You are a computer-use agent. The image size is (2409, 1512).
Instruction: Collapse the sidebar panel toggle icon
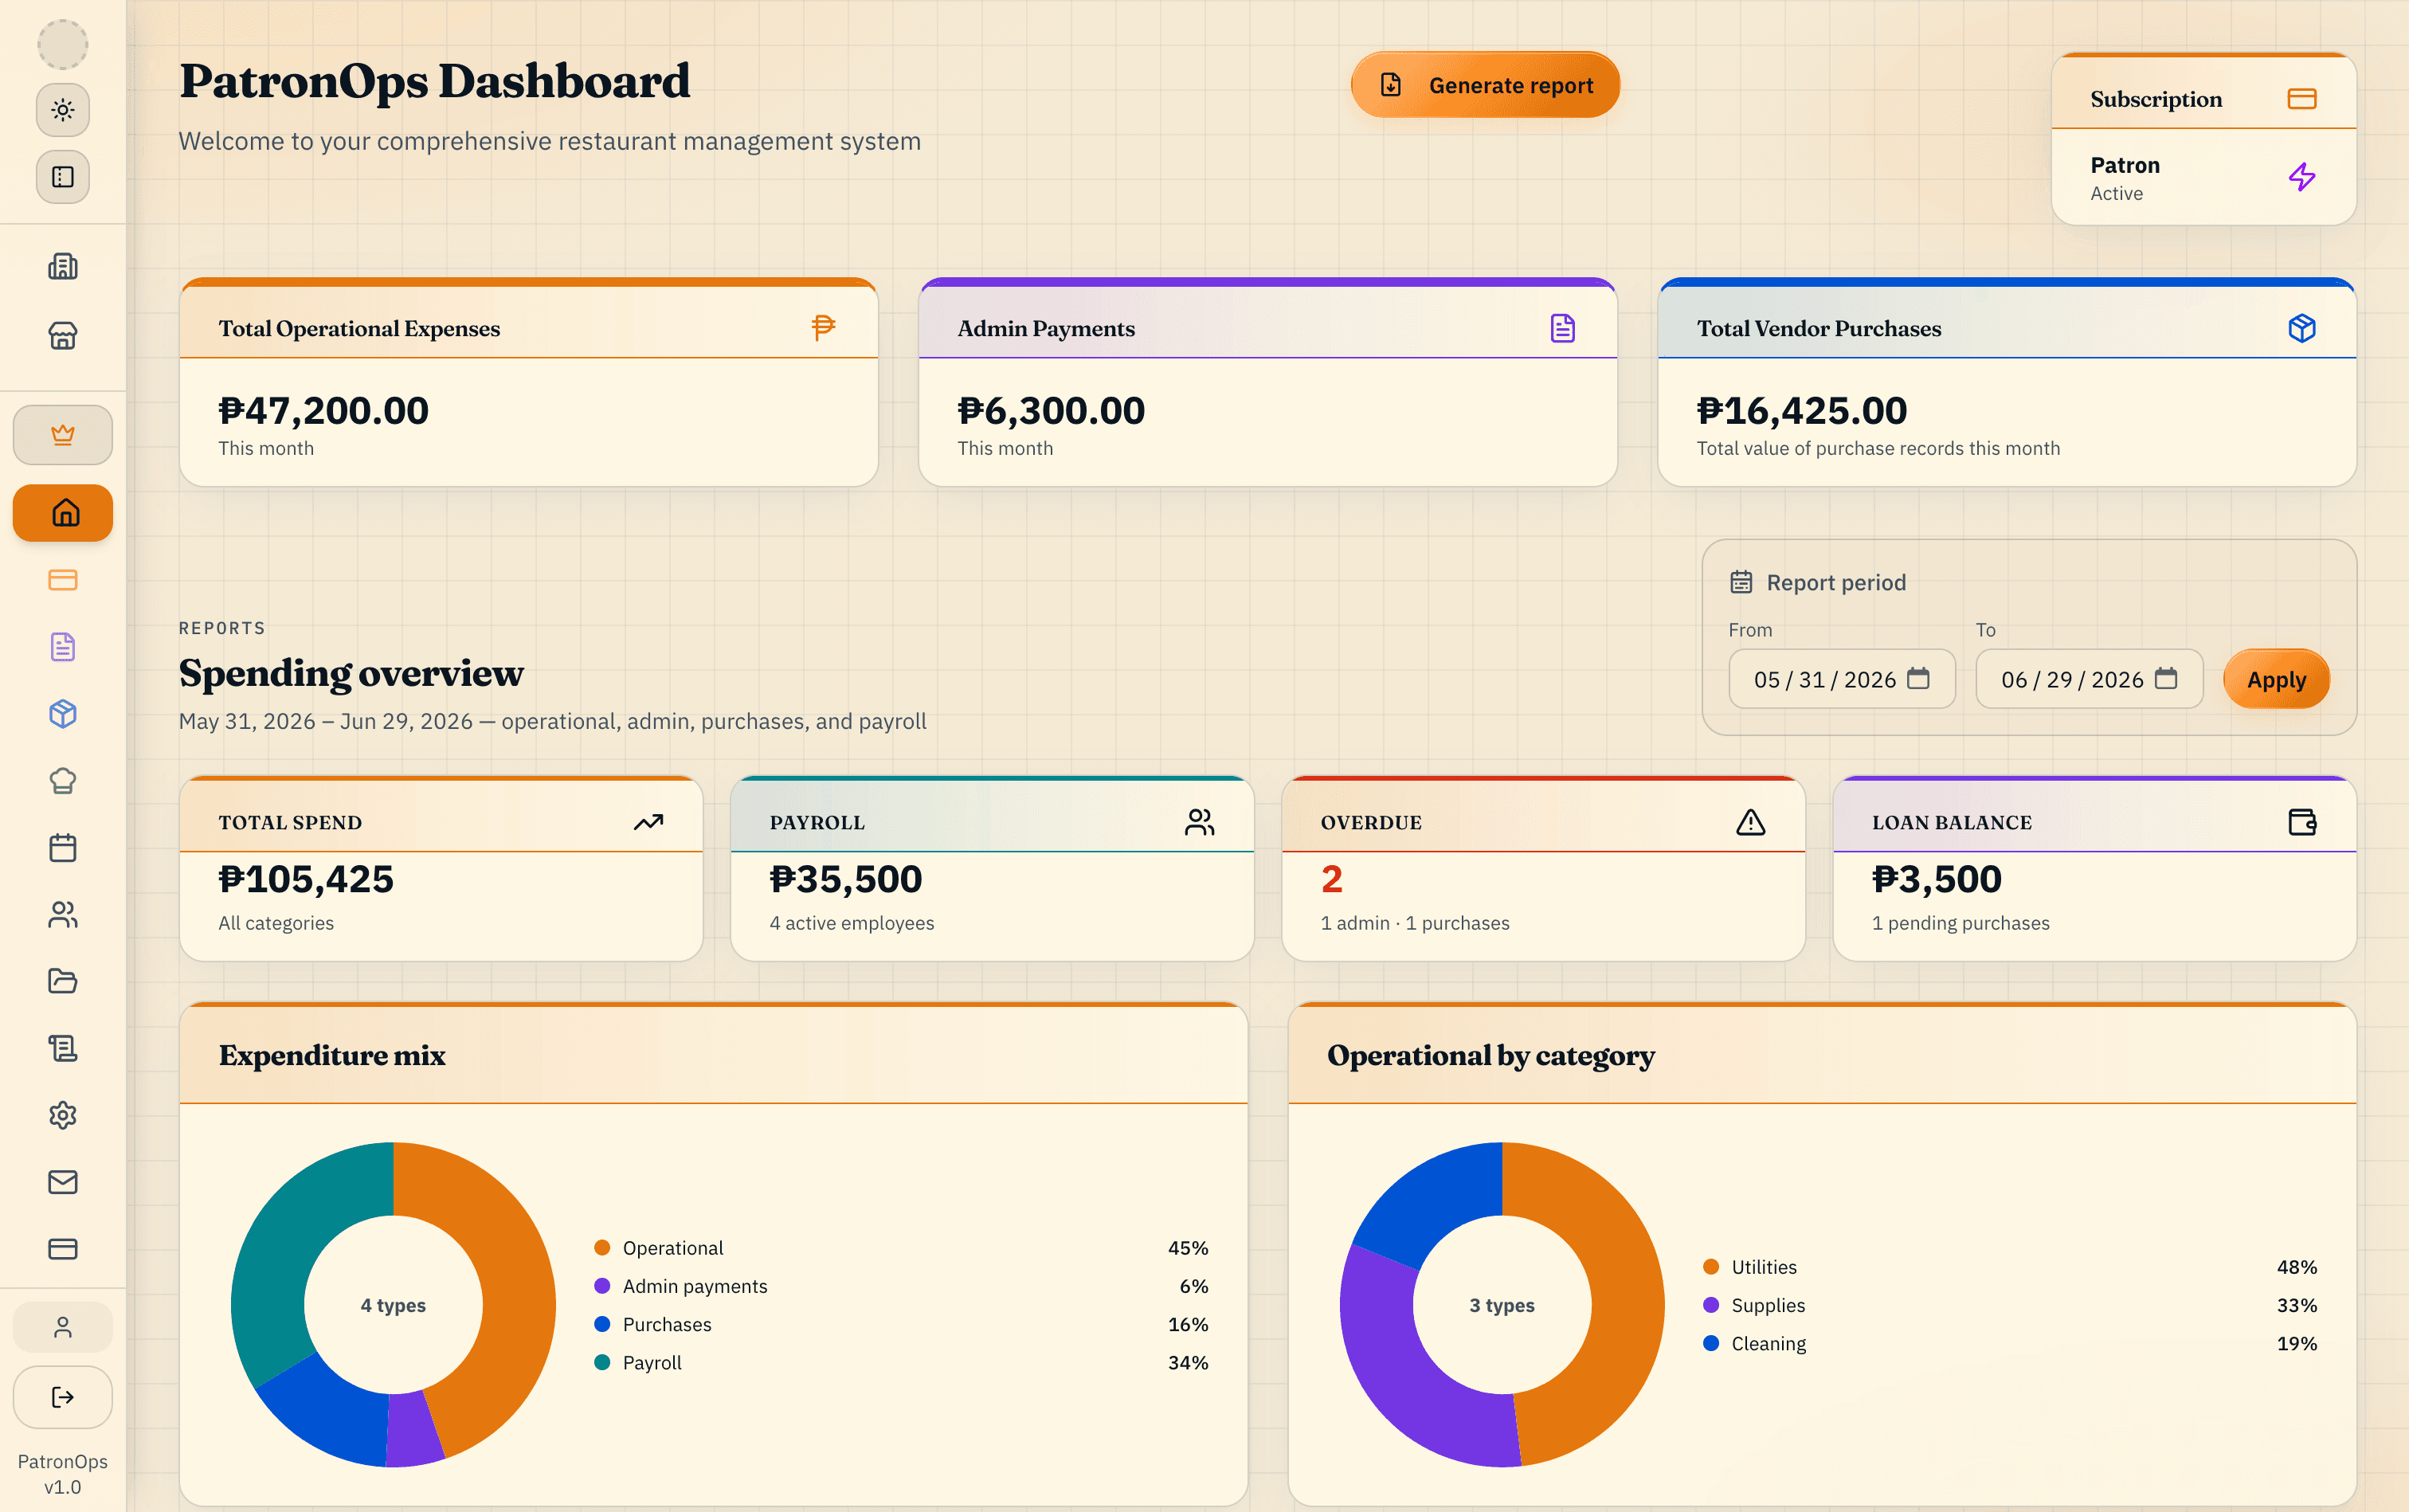click(x=62, y=177)
